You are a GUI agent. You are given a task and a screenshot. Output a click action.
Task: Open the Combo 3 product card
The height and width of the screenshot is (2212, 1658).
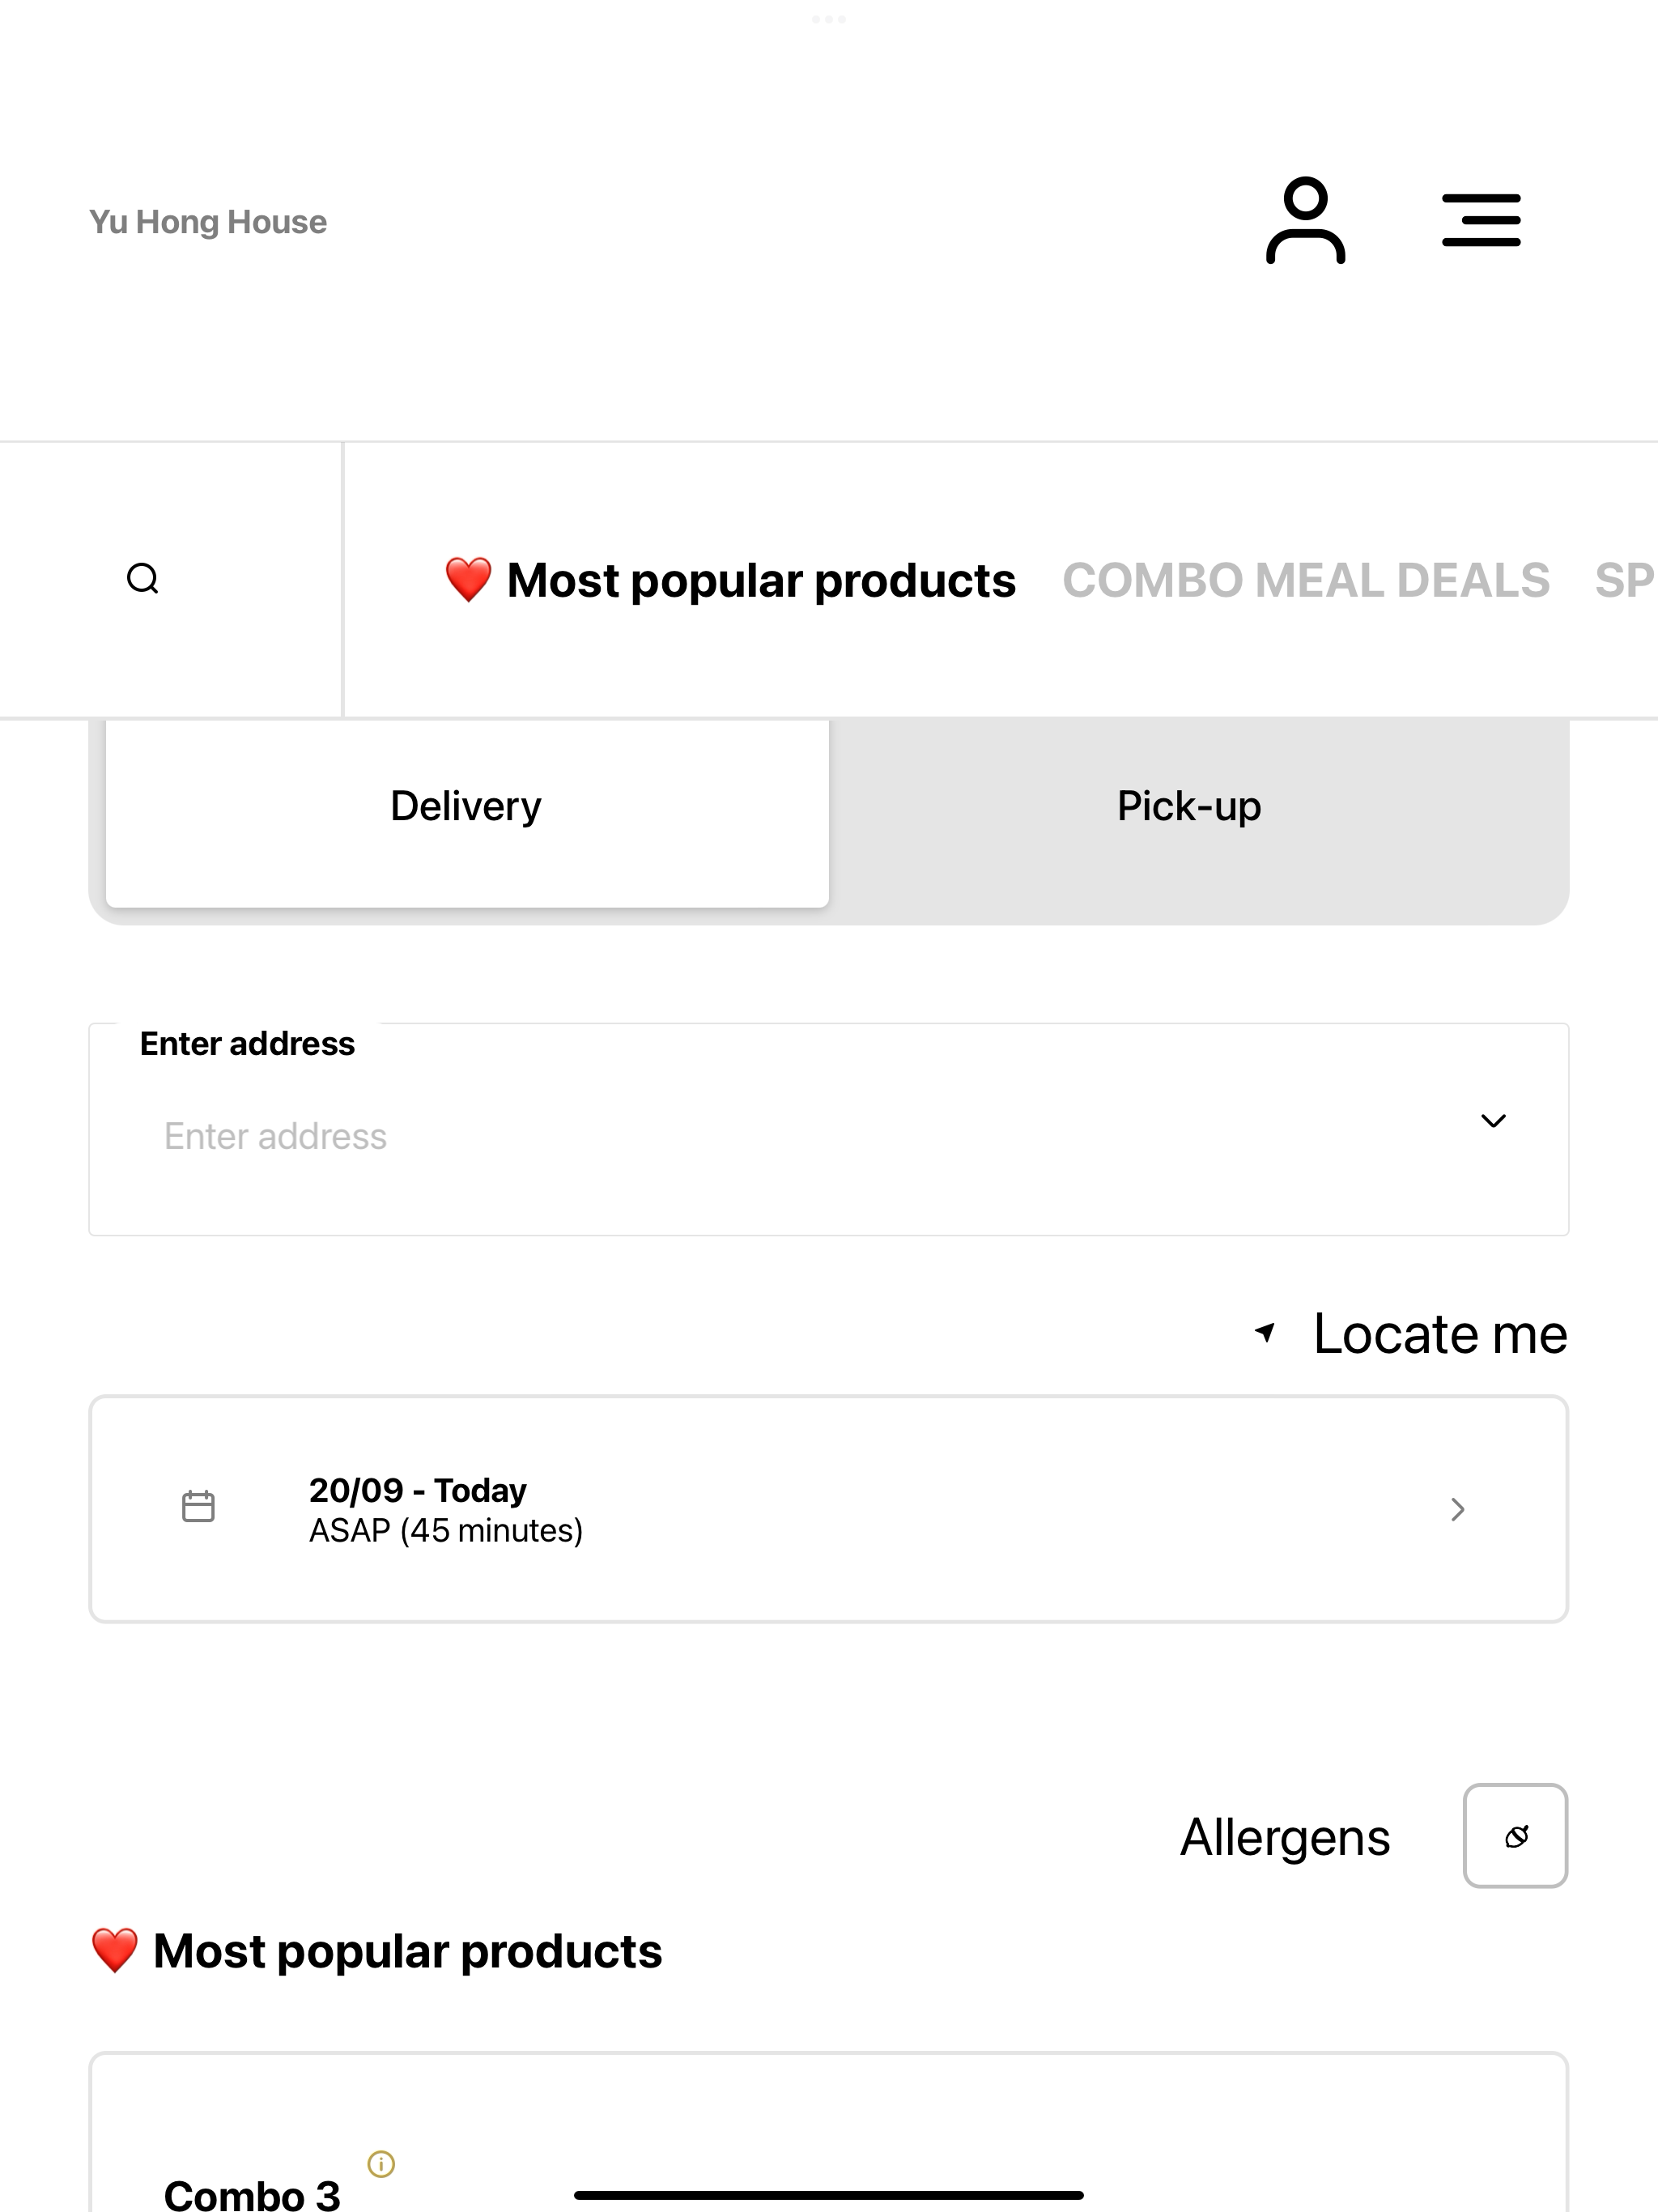pos(828,2133)
